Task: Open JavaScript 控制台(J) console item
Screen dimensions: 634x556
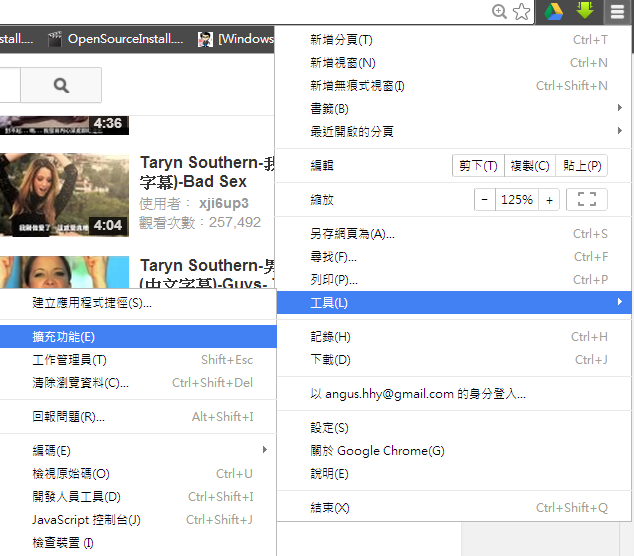Action: (x=138, y=520)
